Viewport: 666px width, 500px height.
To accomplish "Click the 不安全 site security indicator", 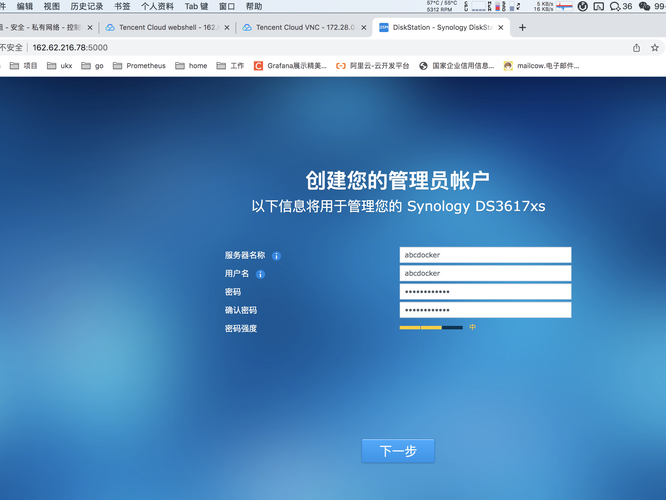I will (11, 48).
